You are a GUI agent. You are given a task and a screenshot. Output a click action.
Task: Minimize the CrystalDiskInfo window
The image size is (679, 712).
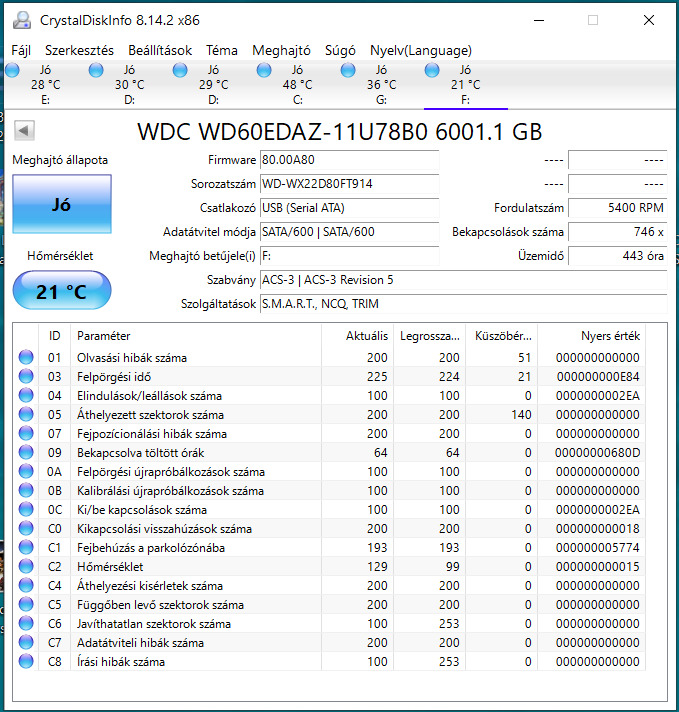(x=539, y=20)
